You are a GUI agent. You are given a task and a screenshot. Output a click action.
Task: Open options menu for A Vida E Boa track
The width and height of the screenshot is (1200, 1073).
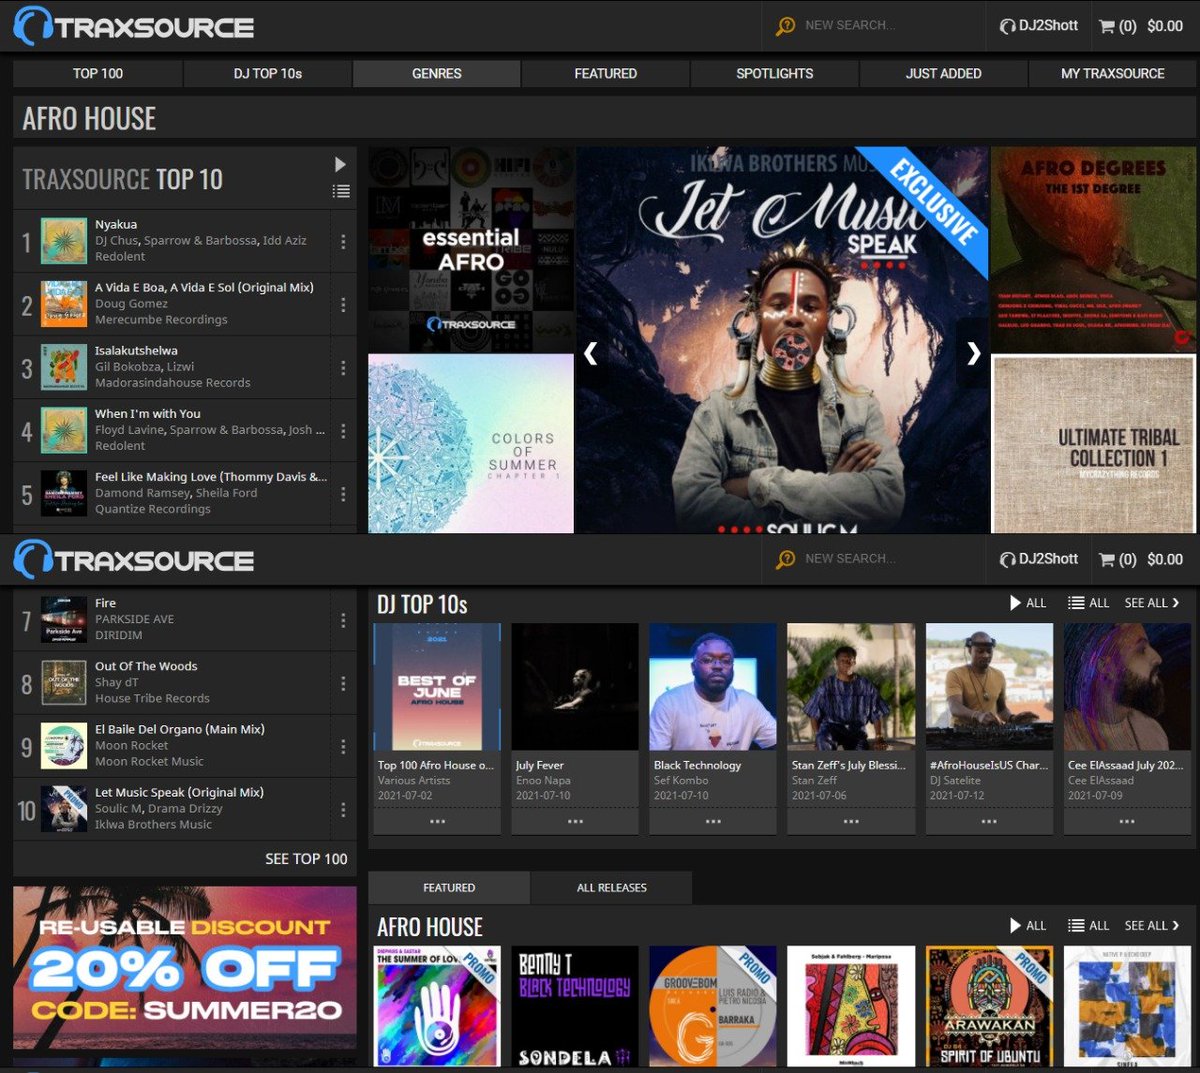click(x=343, y=304)
